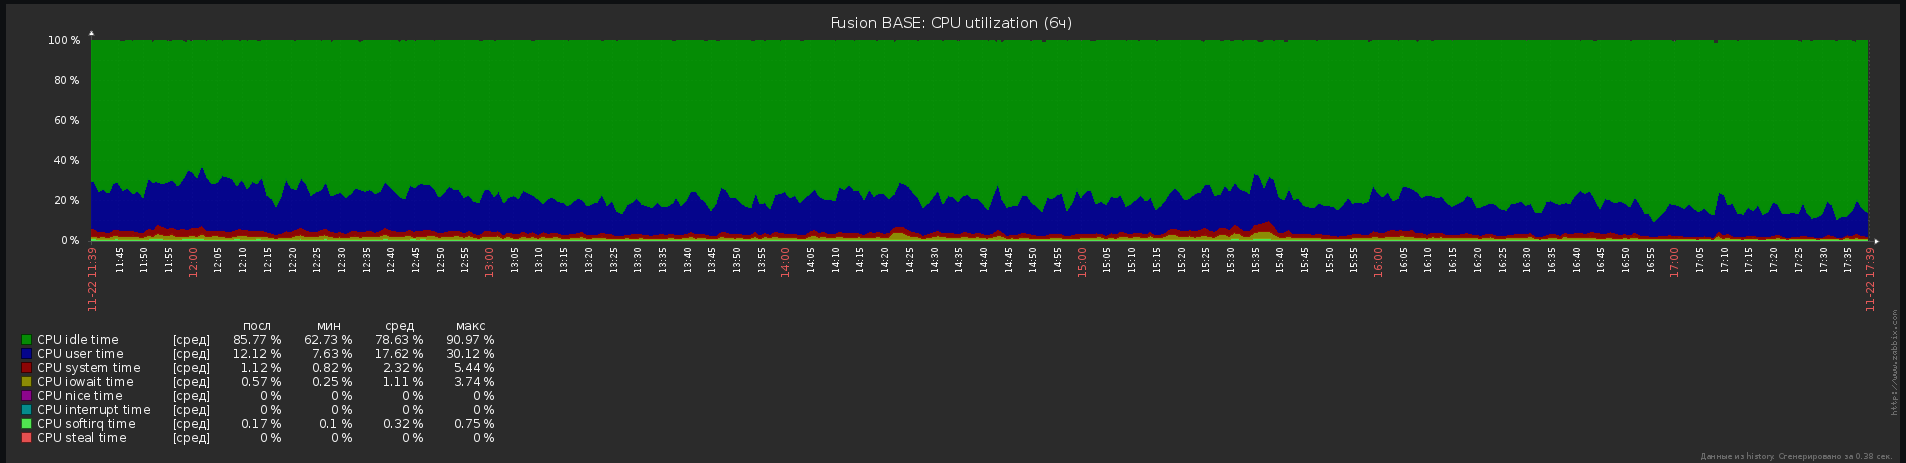The width and height of the screenshot is (1906, 463).
Task: Click the red 15:00 time axis marker
Action: [x=1081, y=262]
